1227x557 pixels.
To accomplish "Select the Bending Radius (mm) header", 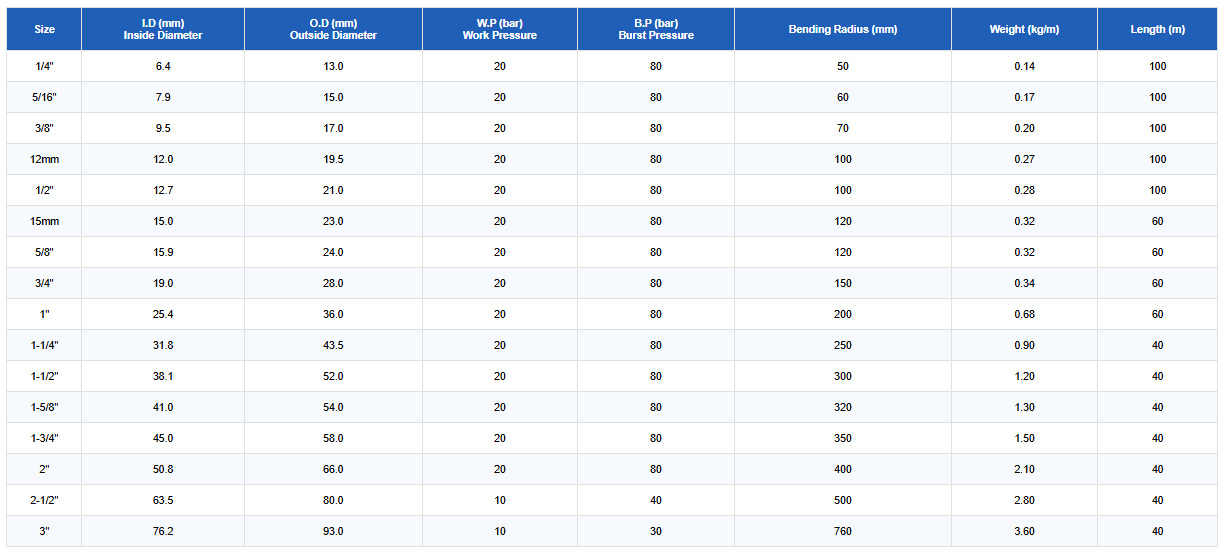I will pyautogui.click(x=843, y=29).
